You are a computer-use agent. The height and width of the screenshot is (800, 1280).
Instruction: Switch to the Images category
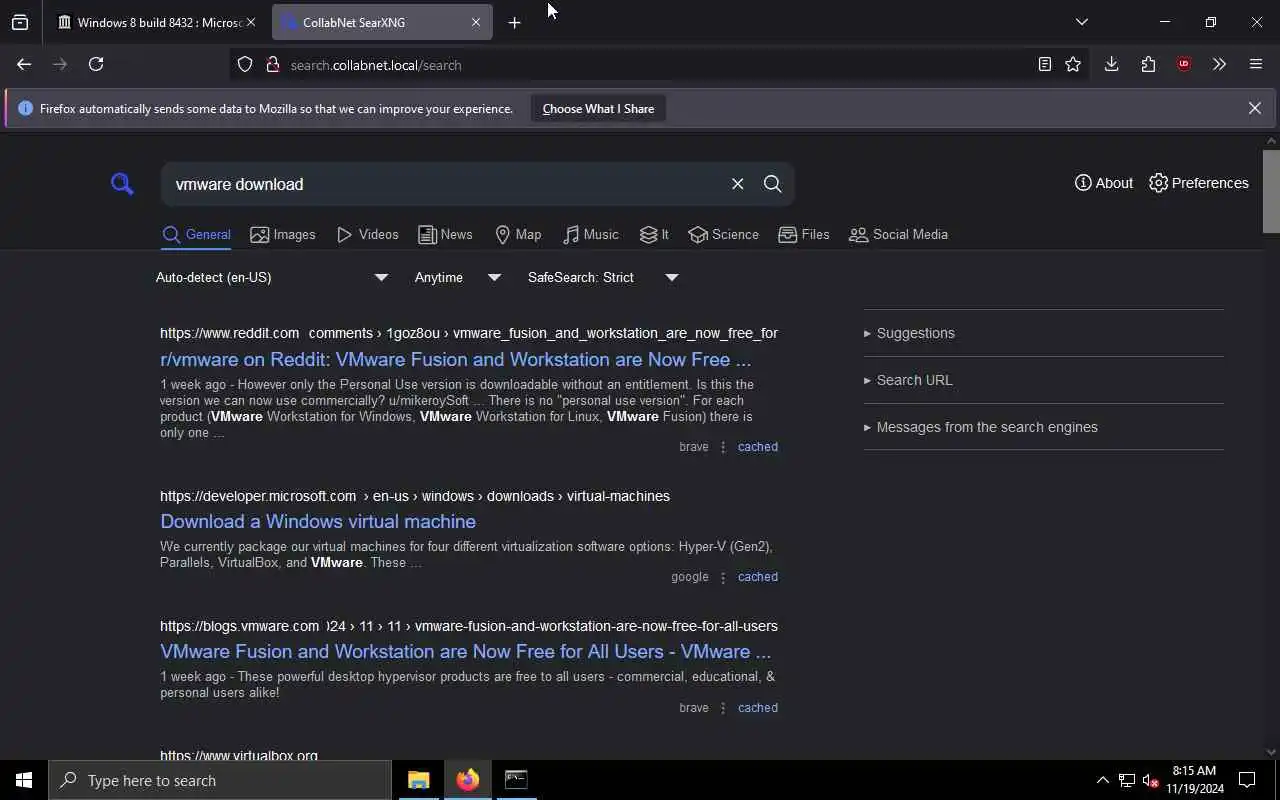[x=283, y=234]
